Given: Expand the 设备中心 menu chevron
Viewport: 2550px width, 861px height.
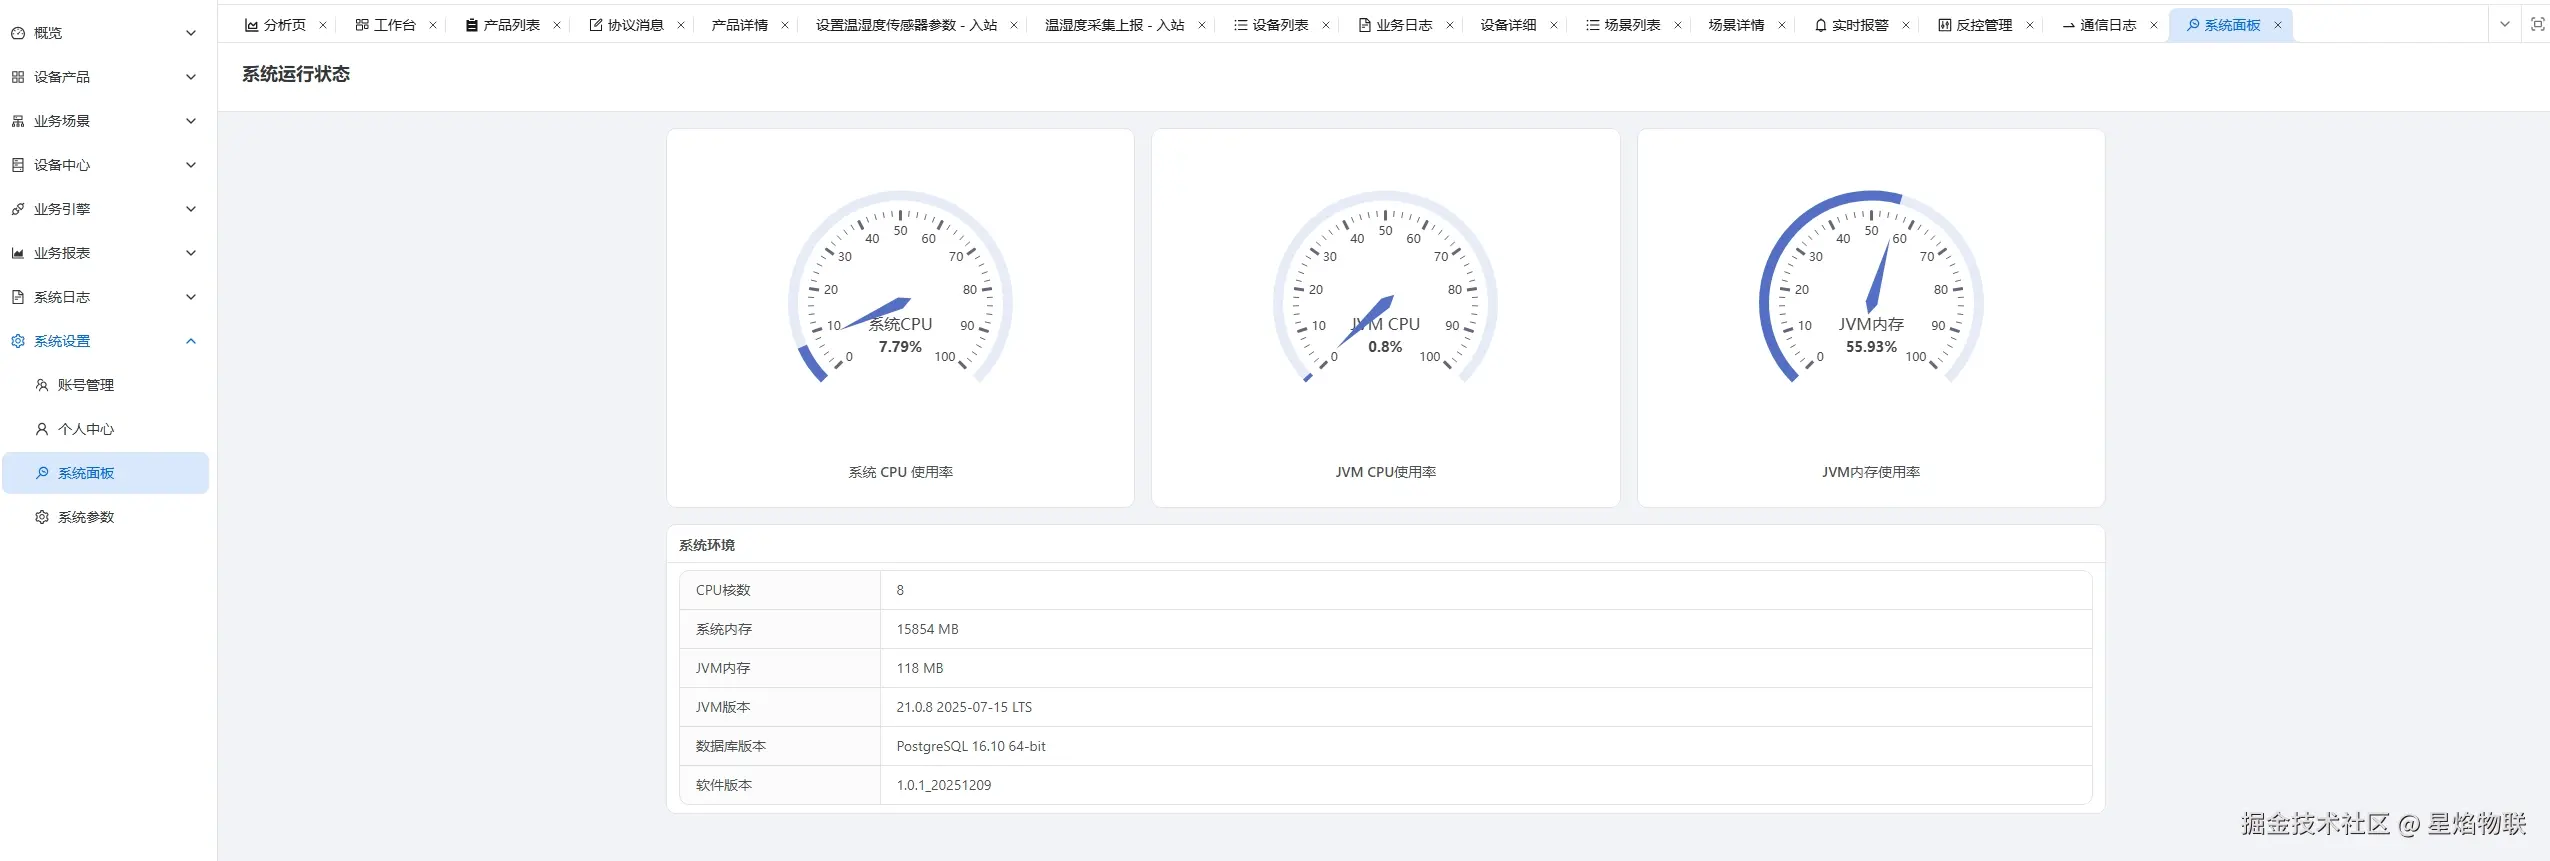Looking at the screenshot, I should (x=191, y=165).
